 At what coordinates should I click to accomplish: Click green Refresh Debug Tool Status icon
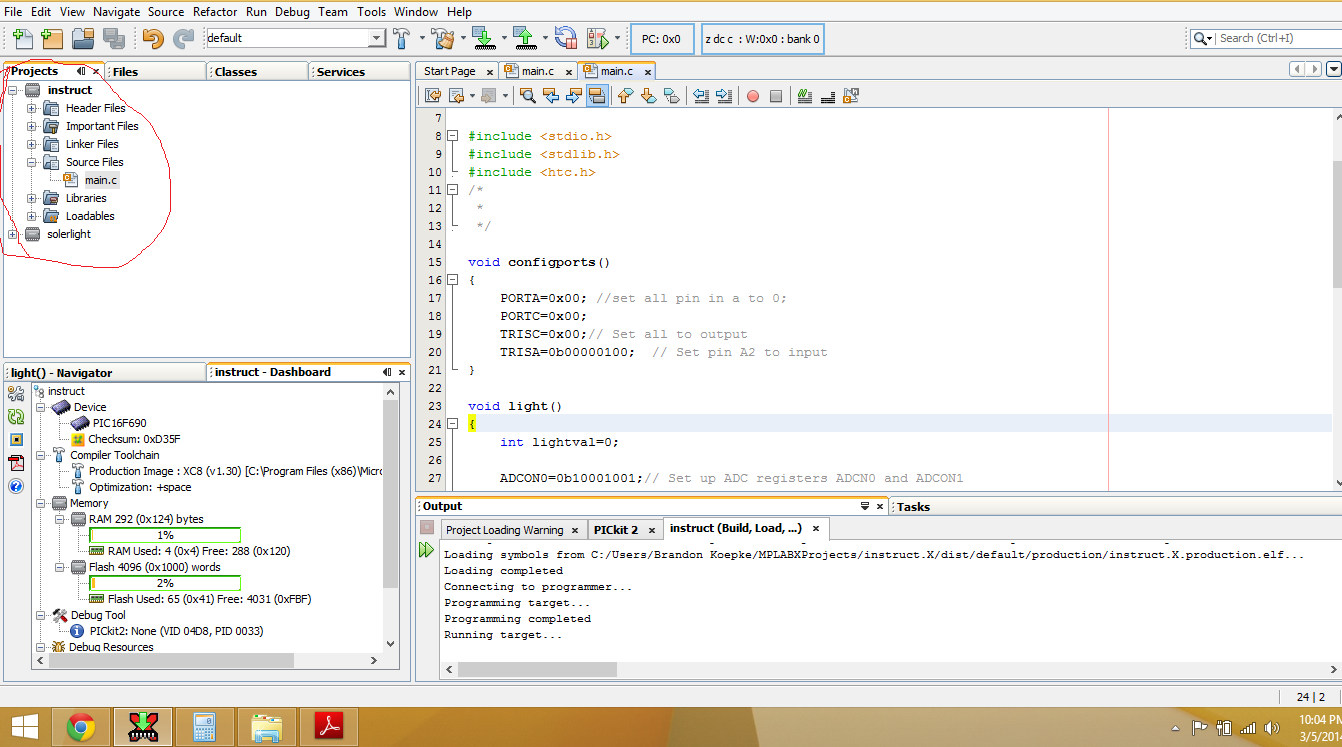click(x=16, y=417)
